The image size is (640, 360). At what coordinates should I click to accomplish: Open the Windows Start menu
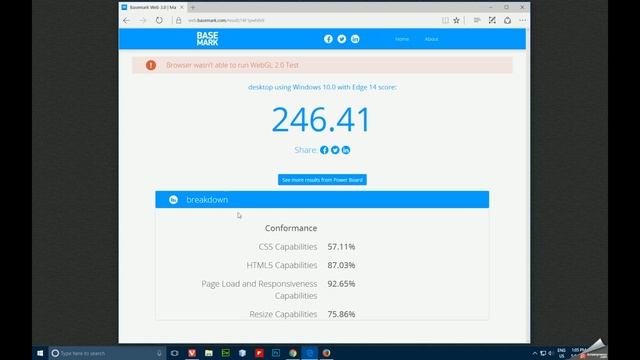pyautogui.click(x=40, y=353)
